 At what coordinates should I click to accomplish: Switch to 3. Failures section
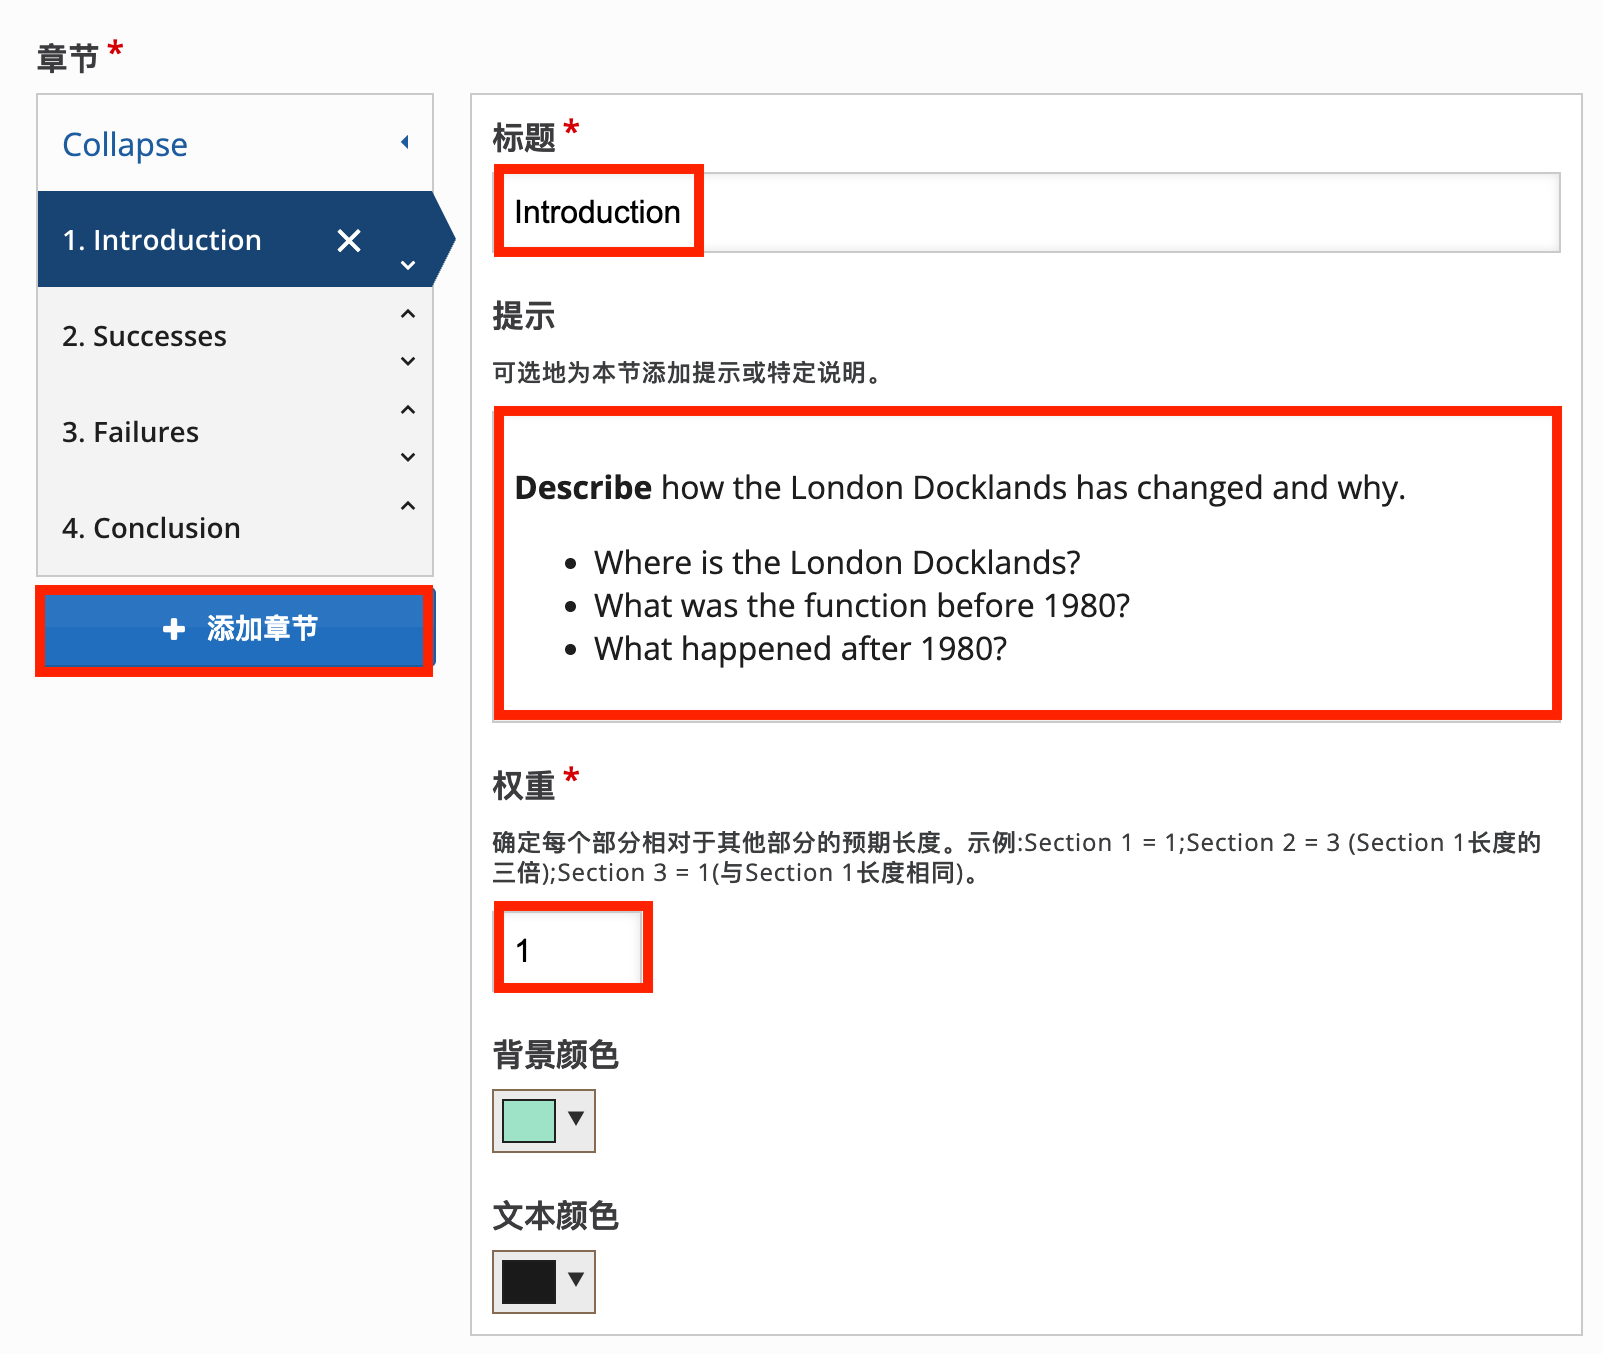pos(131,433)
